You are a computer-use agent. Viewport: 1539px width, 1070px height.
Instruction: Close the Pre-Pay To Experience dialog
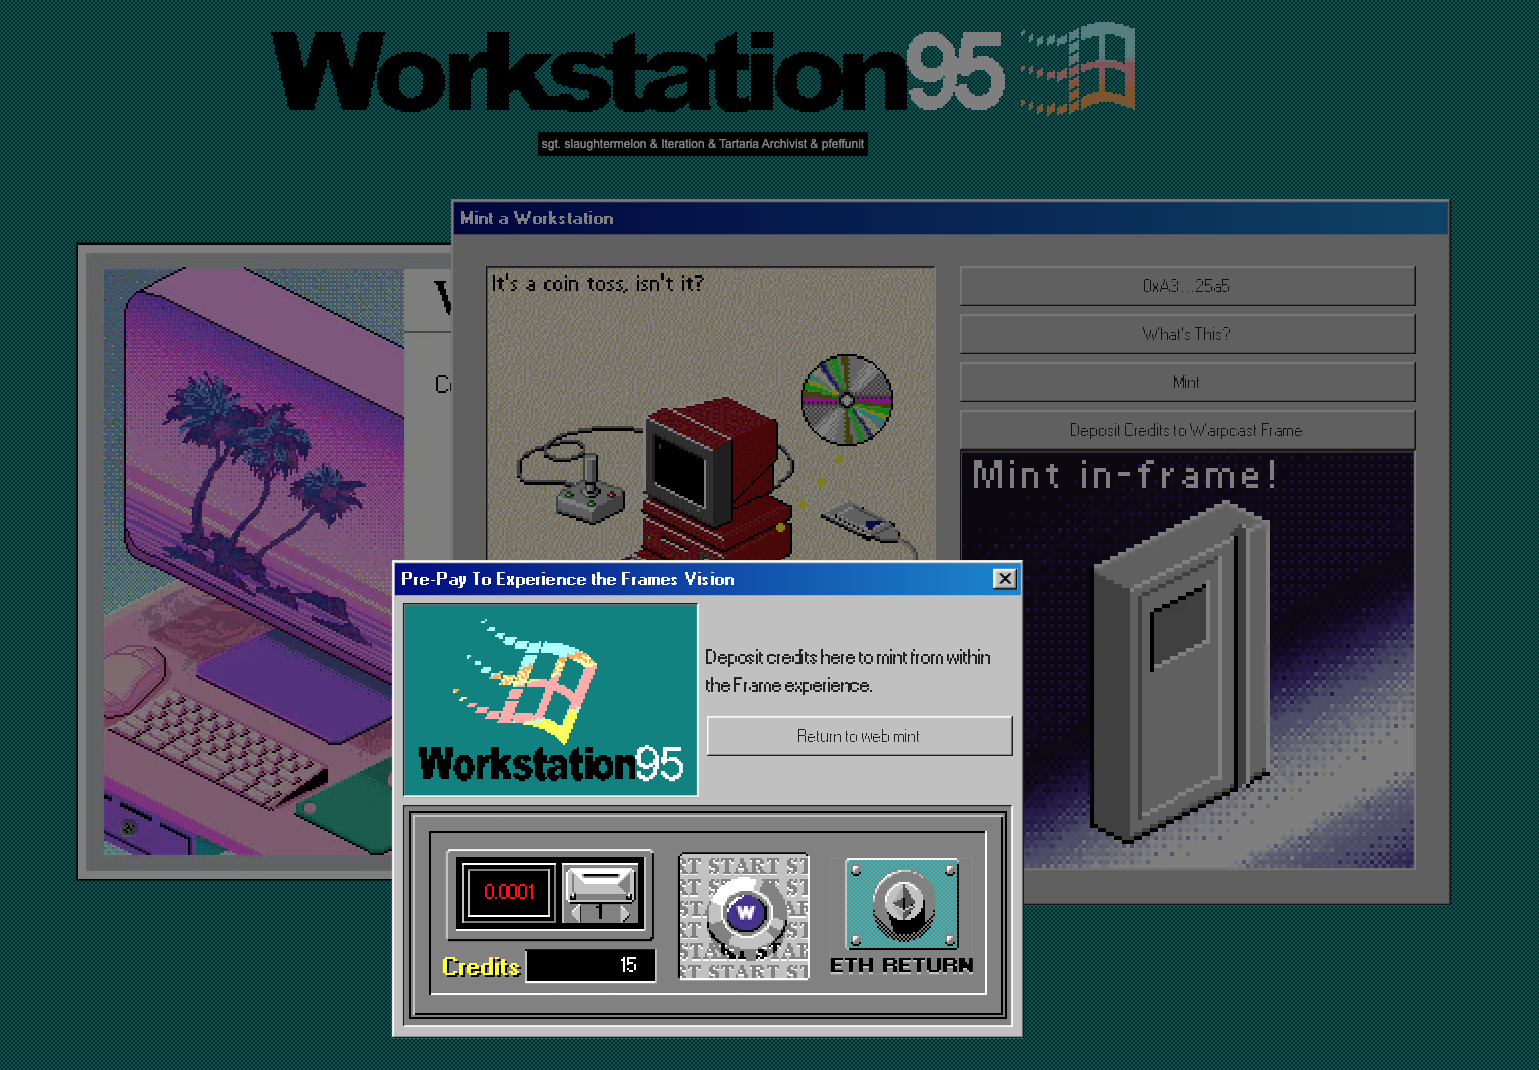click(1004, 579)
